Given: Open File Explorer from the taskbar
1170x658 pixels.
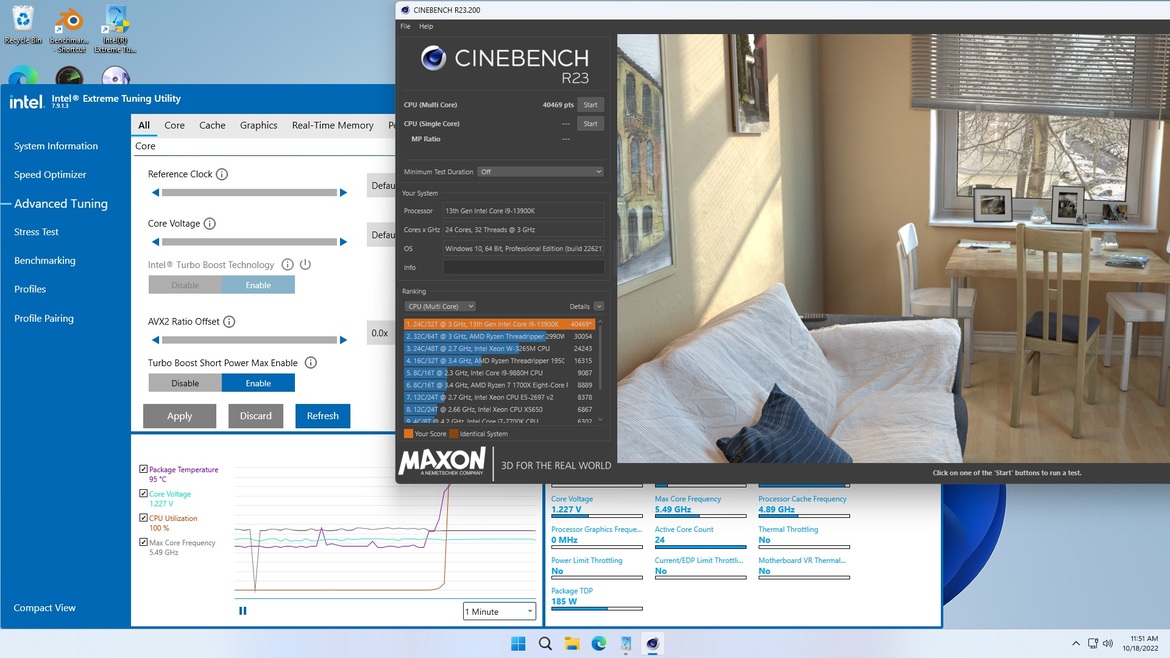Looking at the screenshot, I should click(572, 643).
